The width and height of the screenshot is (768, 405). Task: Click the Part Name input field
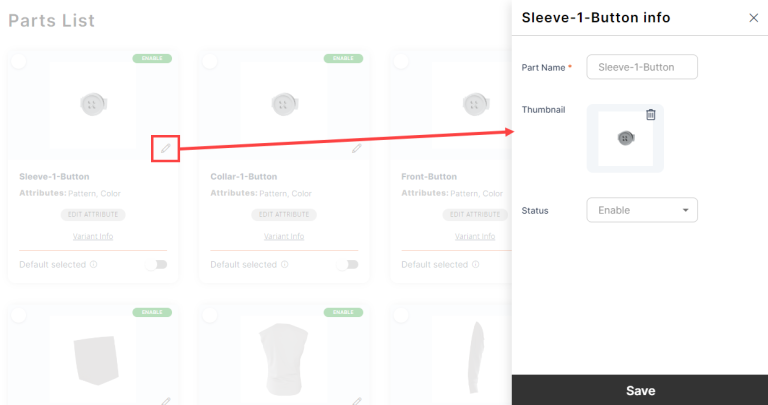tap(641, 67)
